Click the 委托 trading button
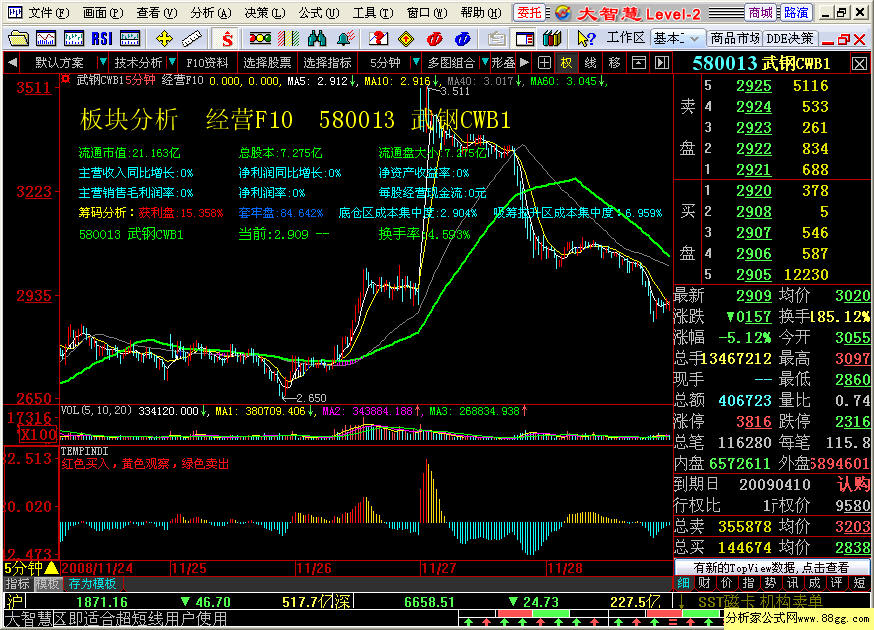The width and height of the screenshot is (874, 630). coord(528,12)
